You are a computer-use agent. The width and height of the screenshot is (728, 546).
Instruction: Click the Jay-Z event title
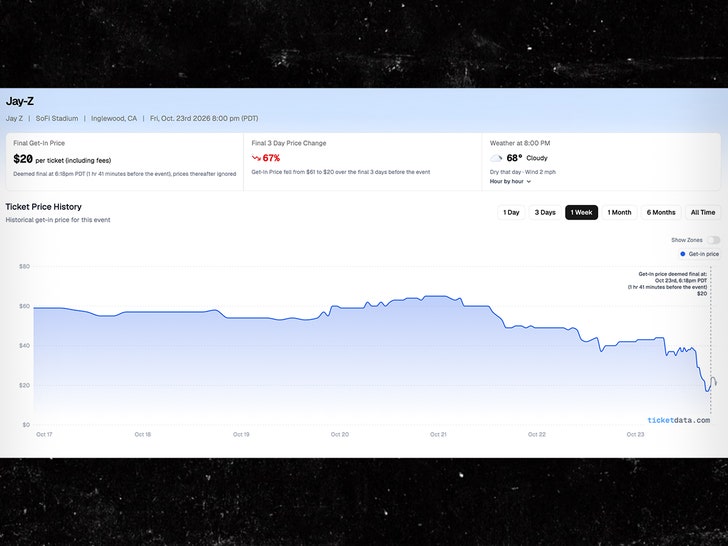tap(20, 101)
